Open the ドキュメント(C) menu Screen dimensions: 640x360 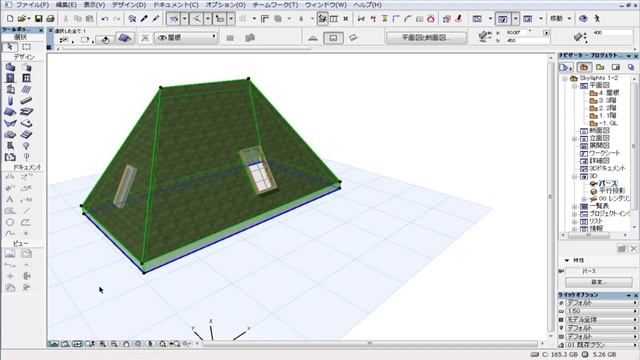[176, 5]
